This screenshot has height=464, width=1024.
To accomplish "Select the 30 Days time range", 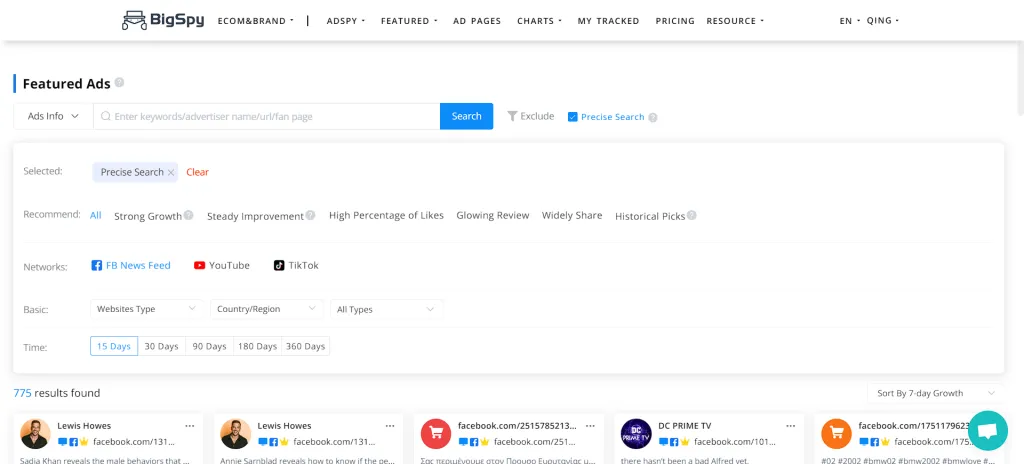I will [161, 346].
